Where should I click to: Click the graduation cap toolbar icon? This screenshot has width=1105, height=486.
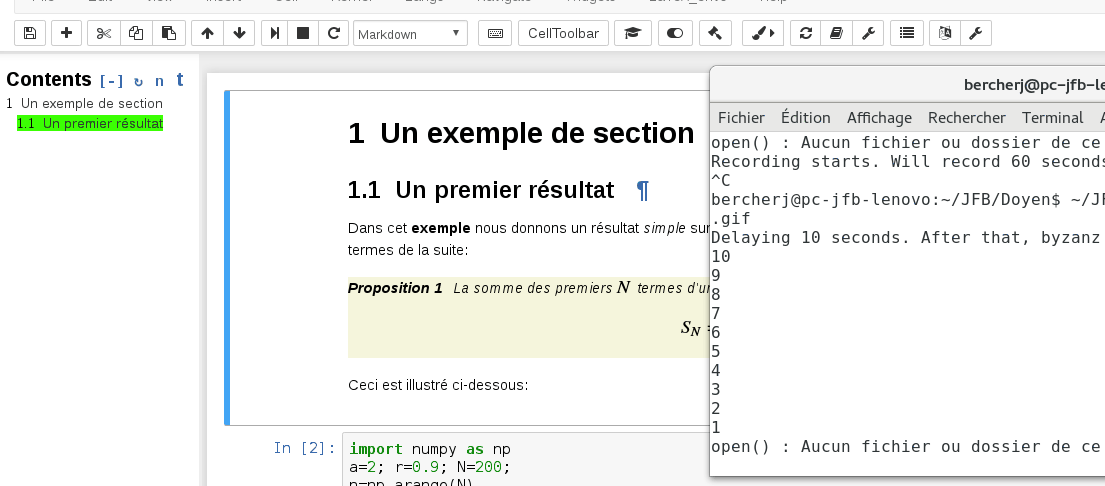(x=633, y=33)
